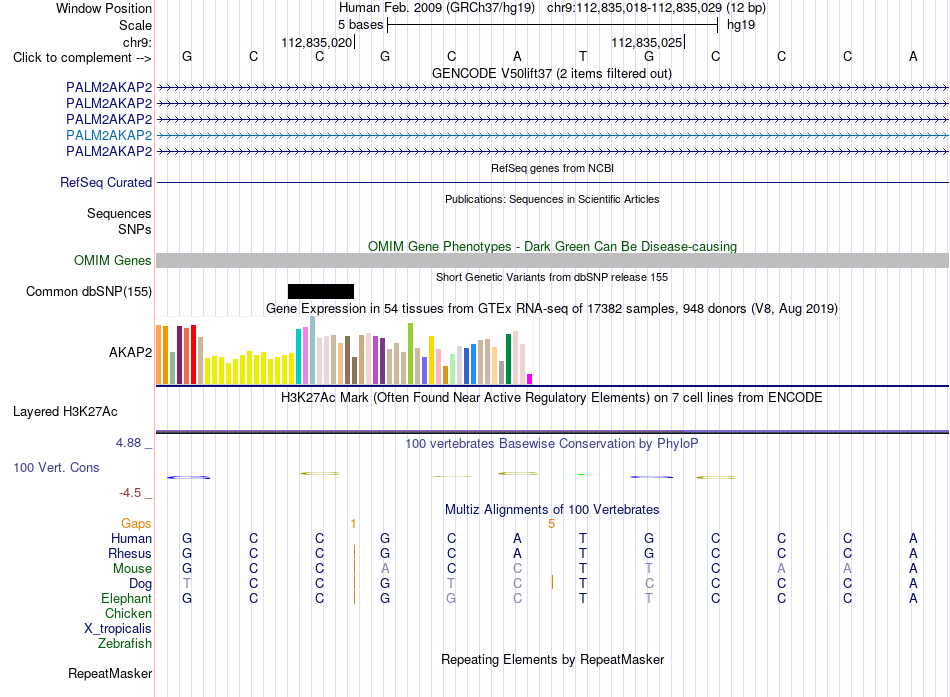This screenshot has width=950, height=697.
Task: Click the magenta bar in AKAP2 expression chart
Action: tap(530, 379)
